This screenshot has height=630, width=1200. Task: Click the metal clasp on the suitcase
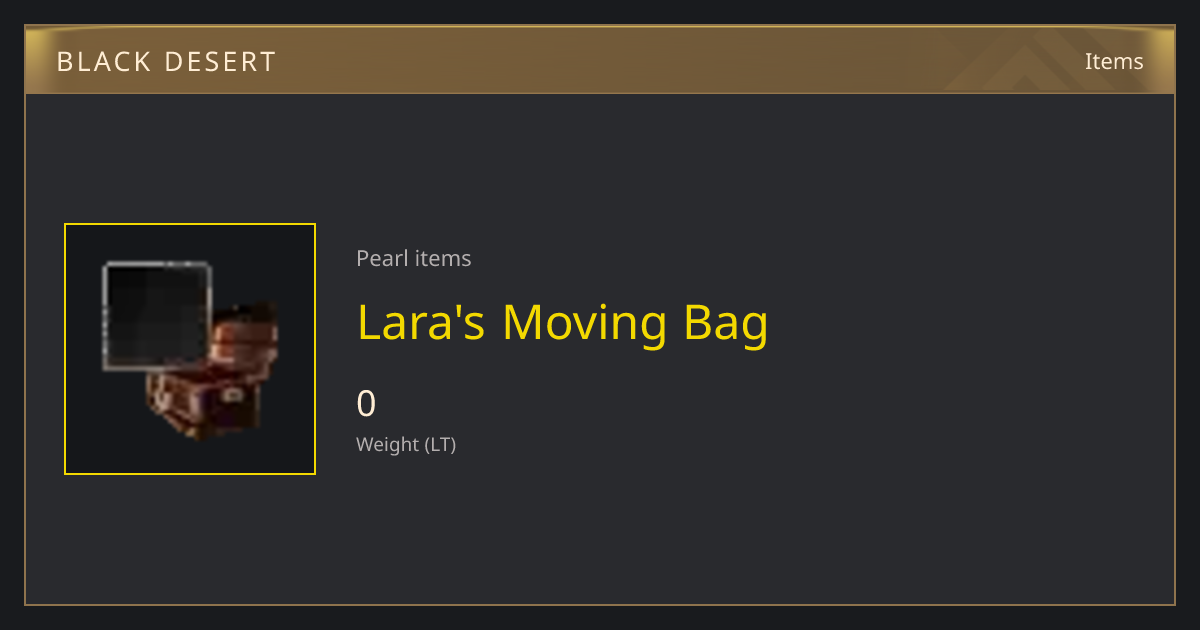[x=231, y=394]
